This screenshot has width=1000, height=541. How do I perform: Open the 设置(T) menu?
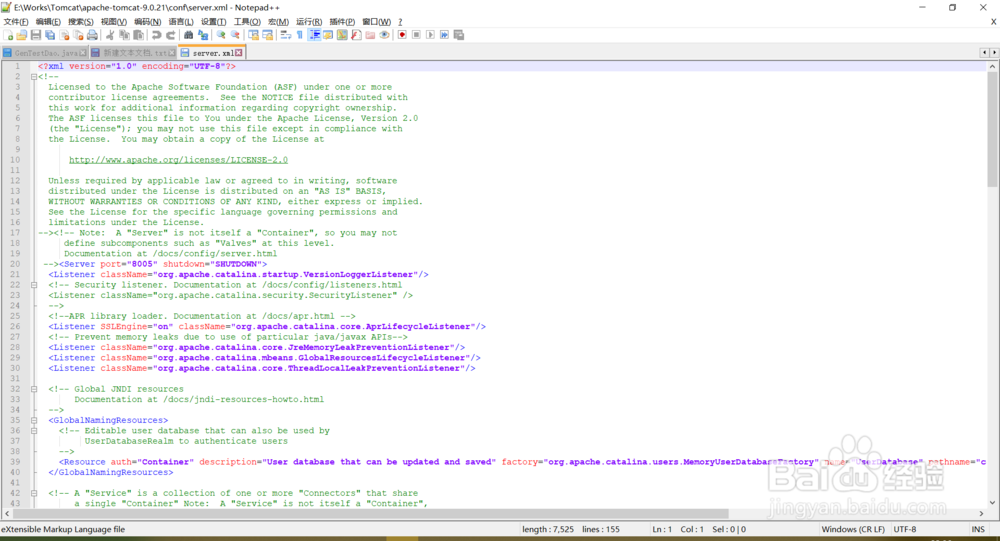(x=214, y=22)
